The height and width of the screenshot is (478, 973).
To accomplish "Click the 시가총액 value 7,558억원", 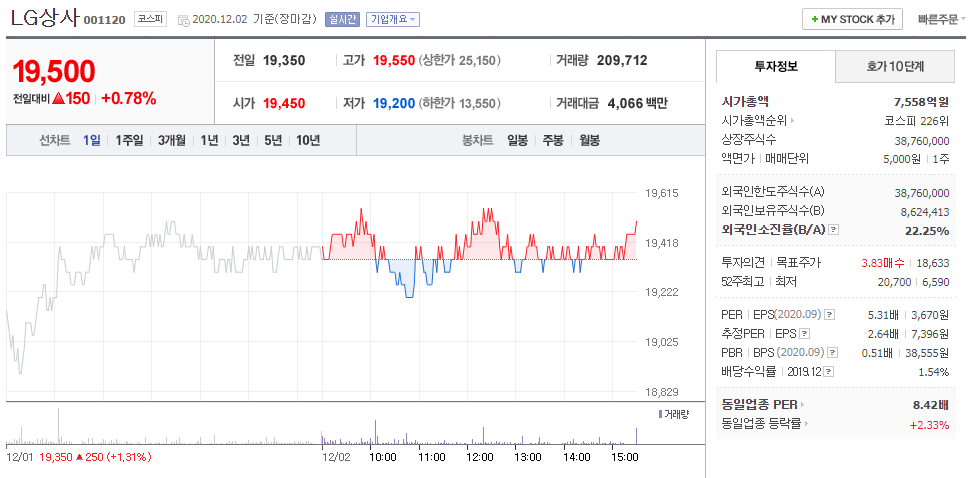I will tap(921, 102).
